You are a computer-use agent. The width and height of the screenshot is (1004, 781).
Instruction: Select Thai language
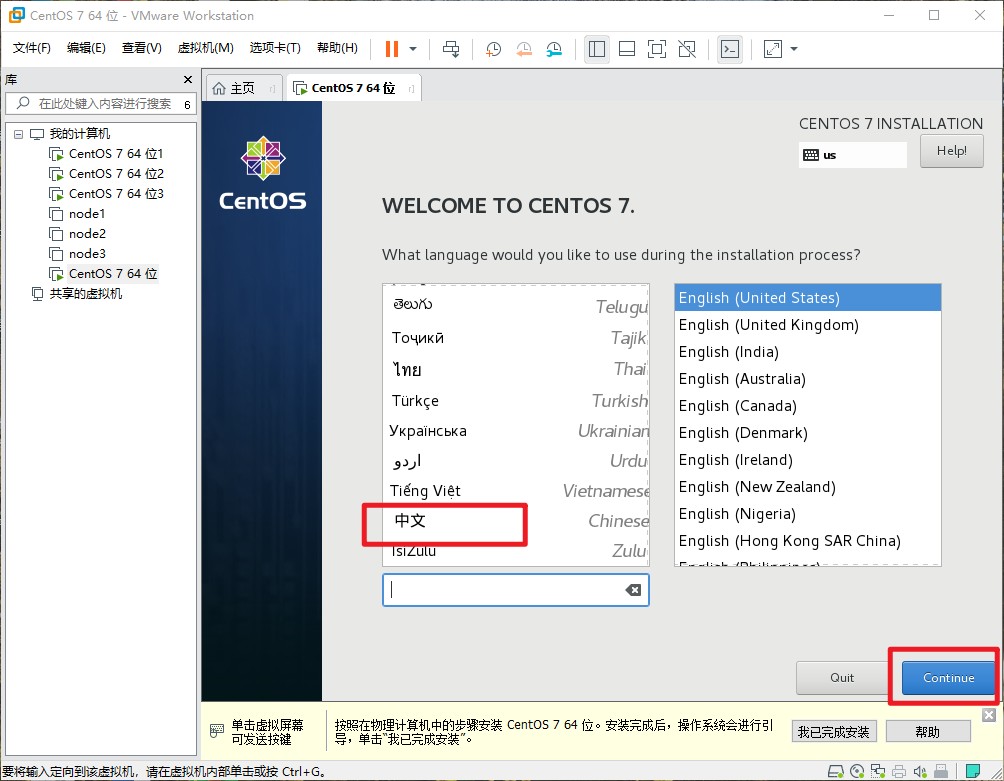(516, 369)
